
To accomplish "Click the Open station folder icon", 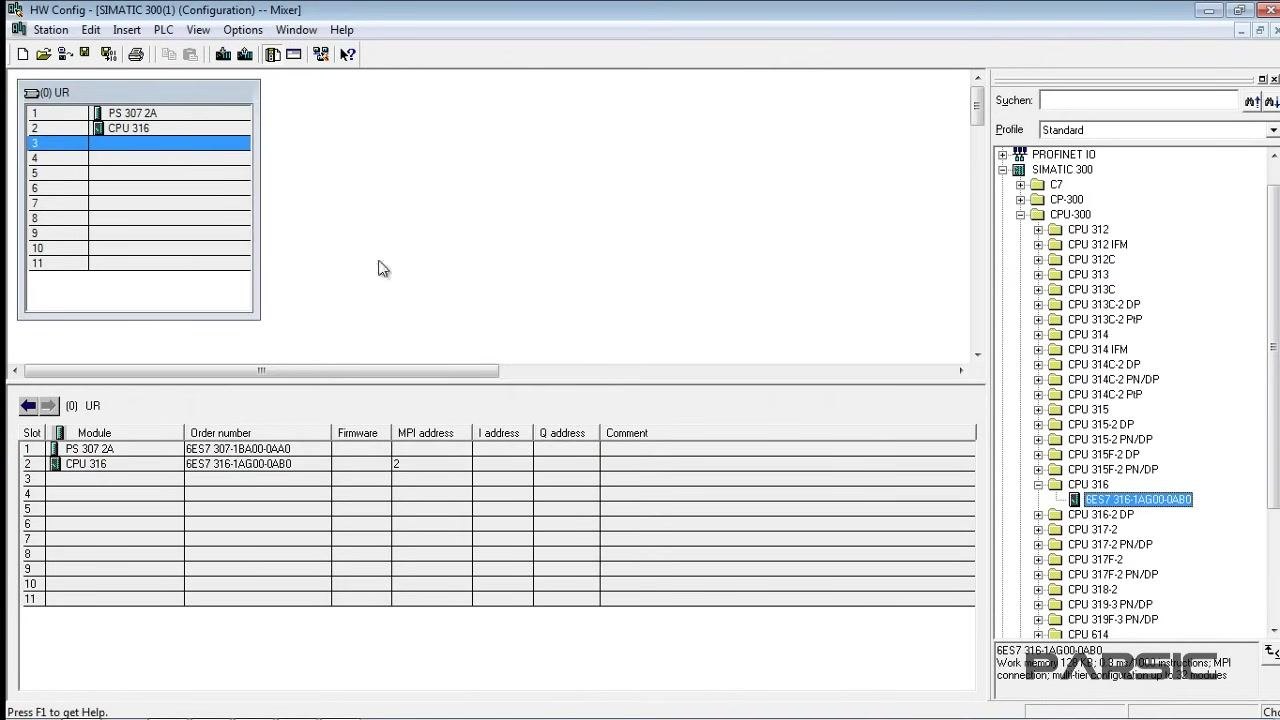I will (43, 54).
